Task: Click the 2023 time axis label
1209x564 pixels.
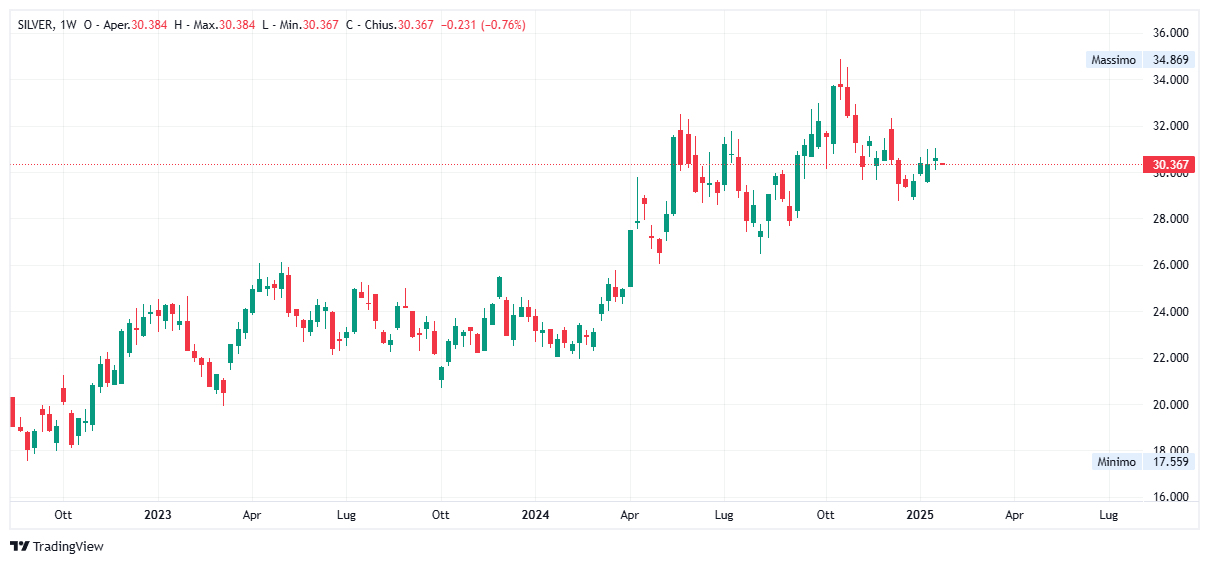Action: click(157, 515)
